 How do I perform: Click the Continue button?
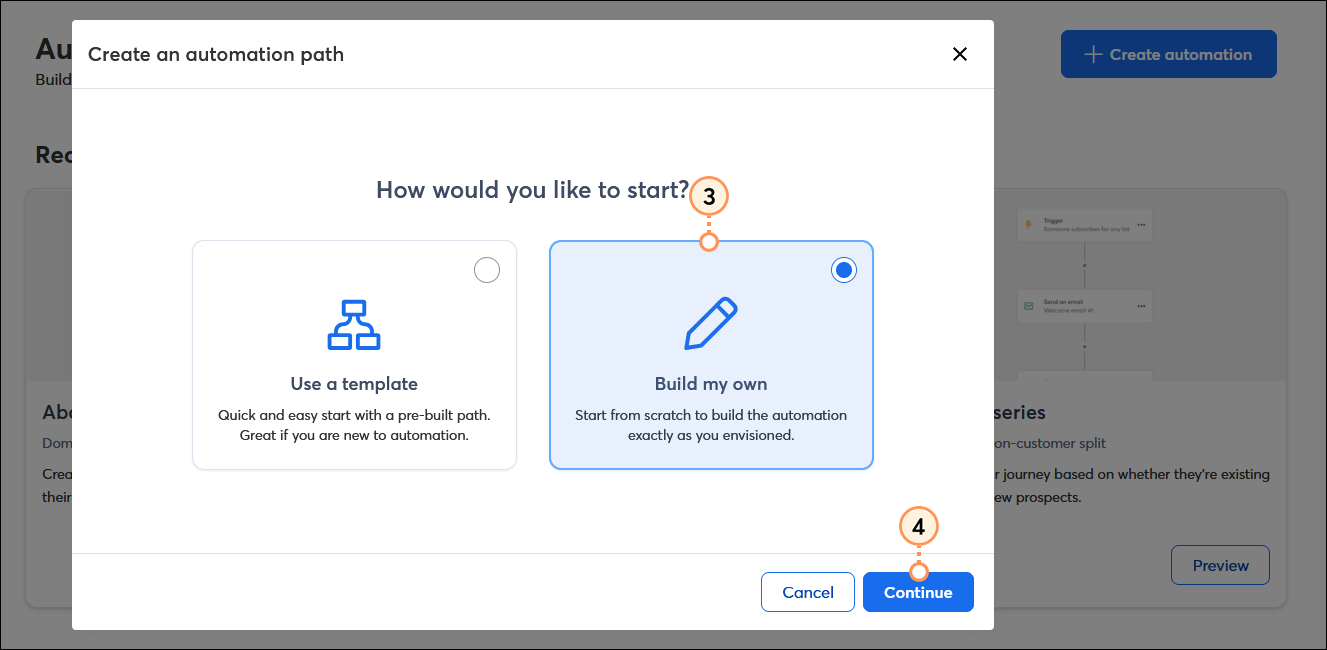[918, 592]
